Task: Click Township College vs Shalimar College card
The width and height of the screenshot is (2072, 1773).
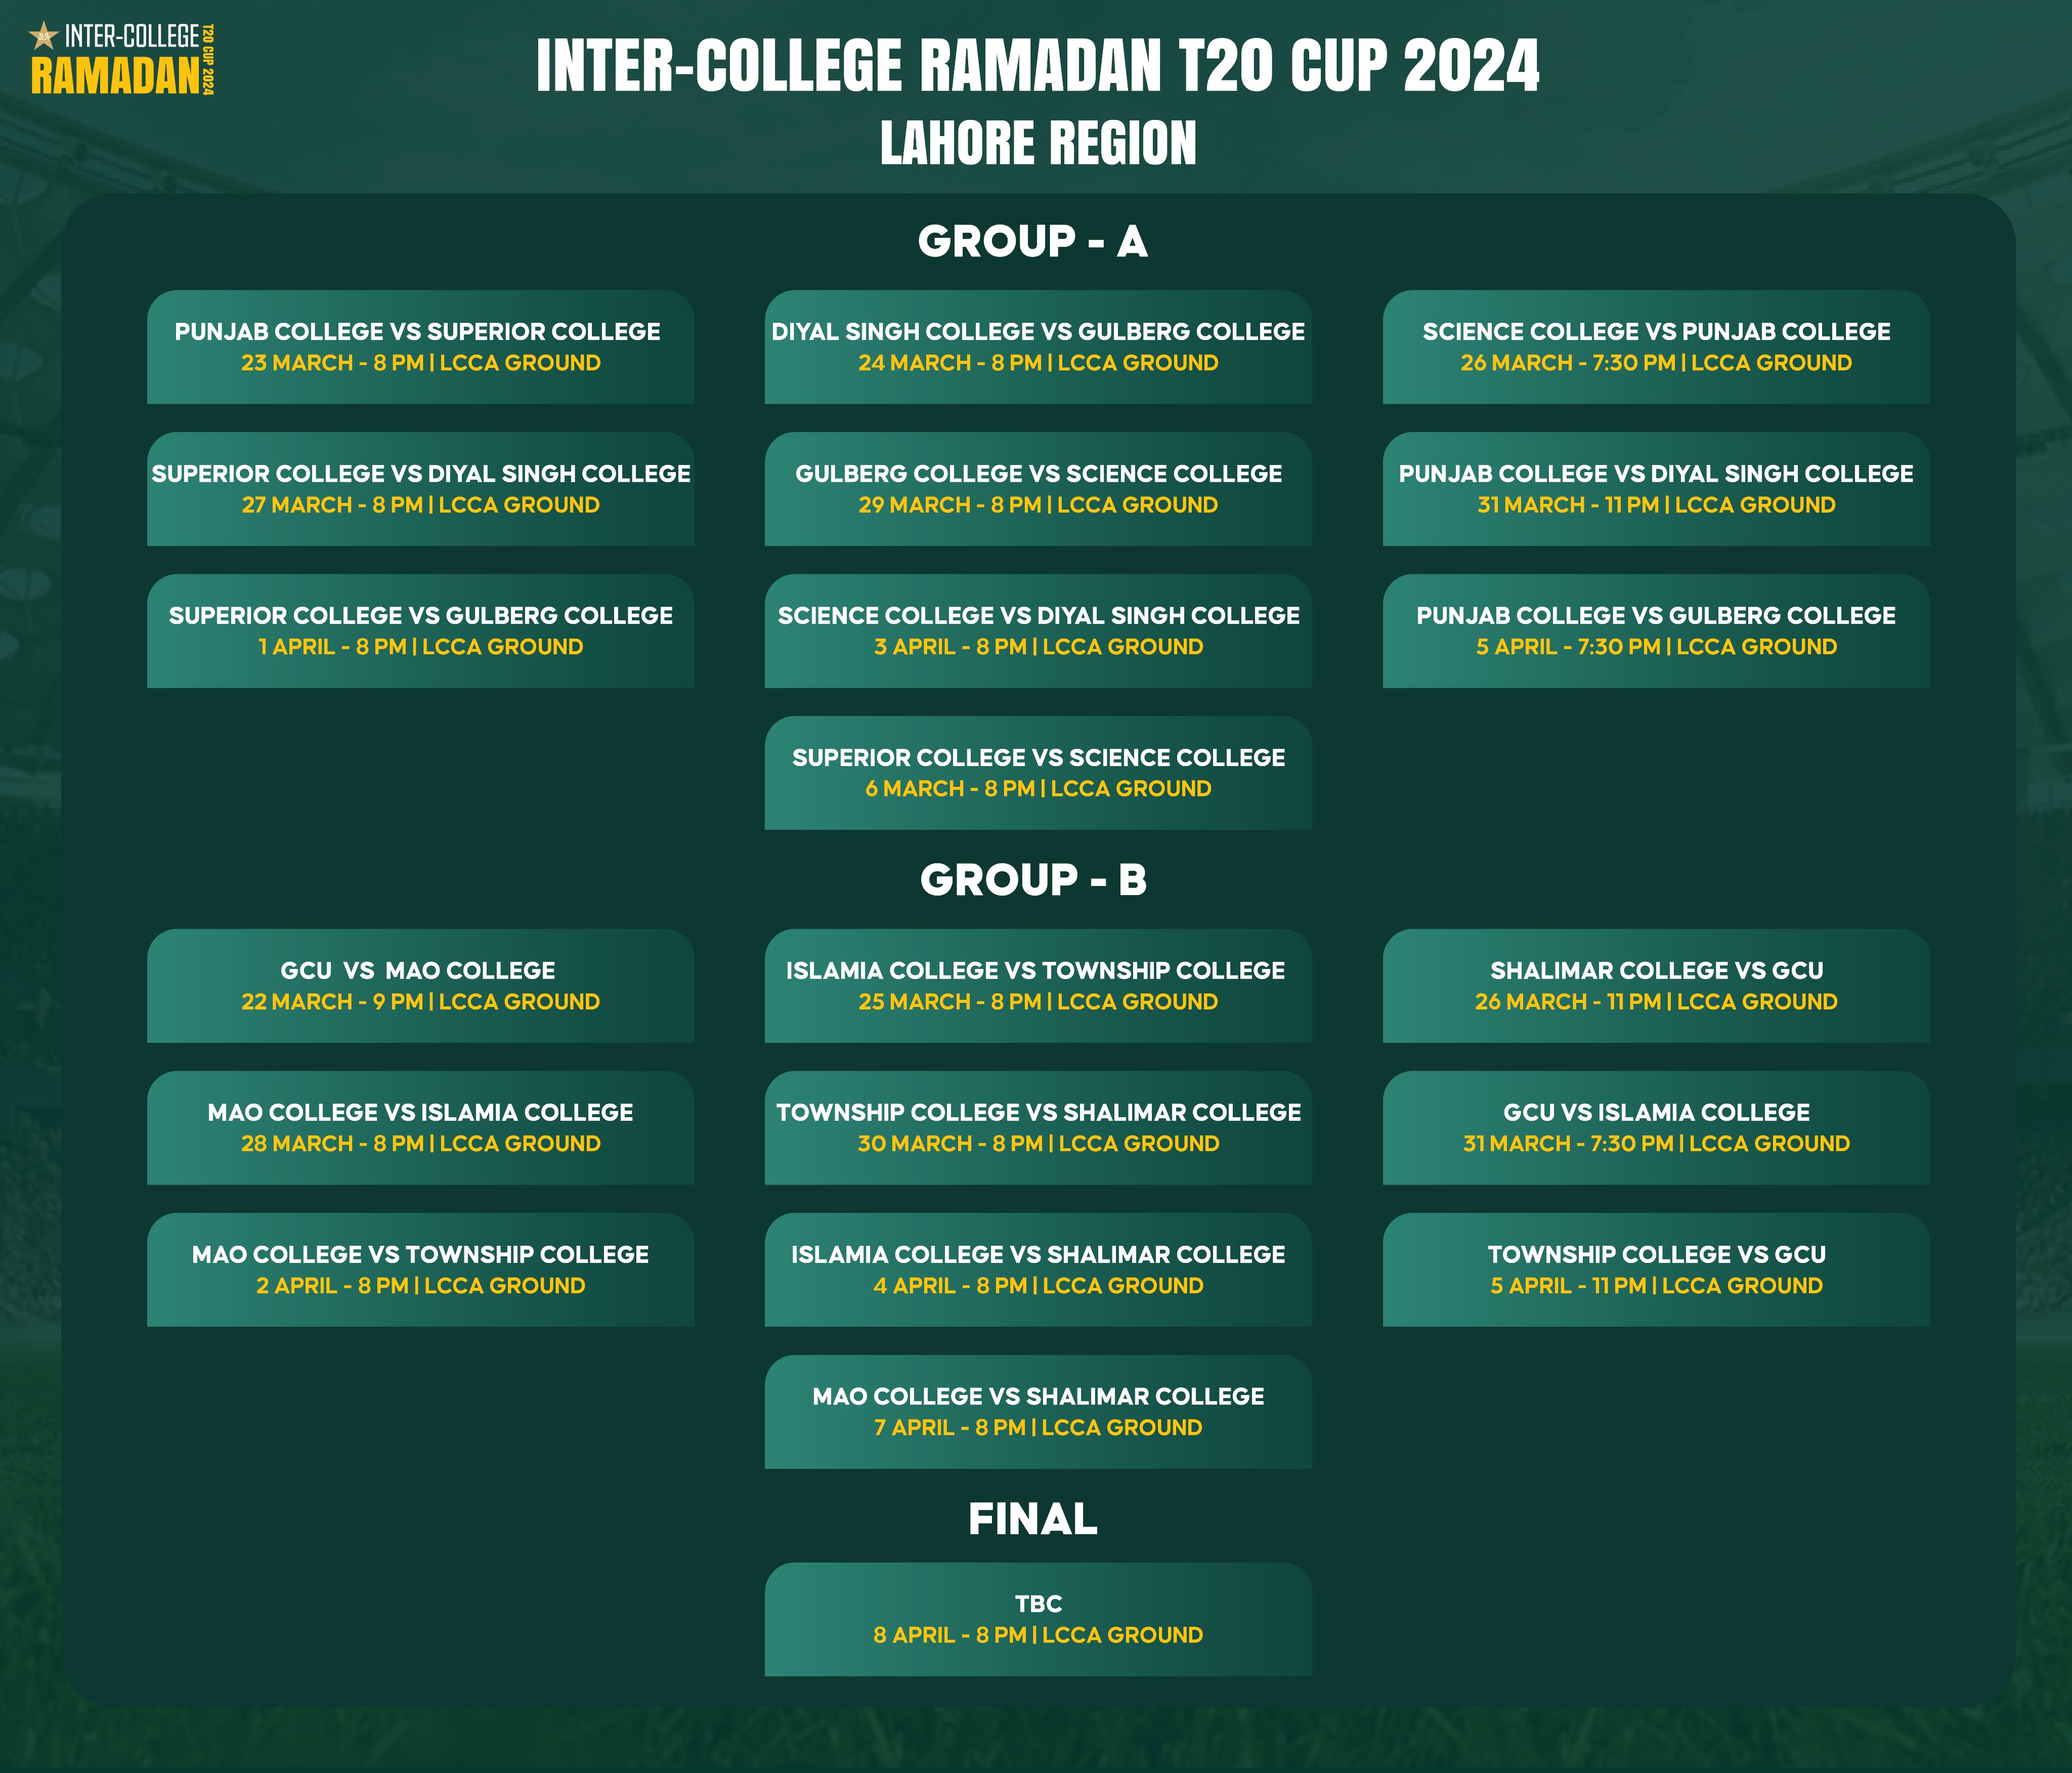Action: click(x=1038, y=1128)
